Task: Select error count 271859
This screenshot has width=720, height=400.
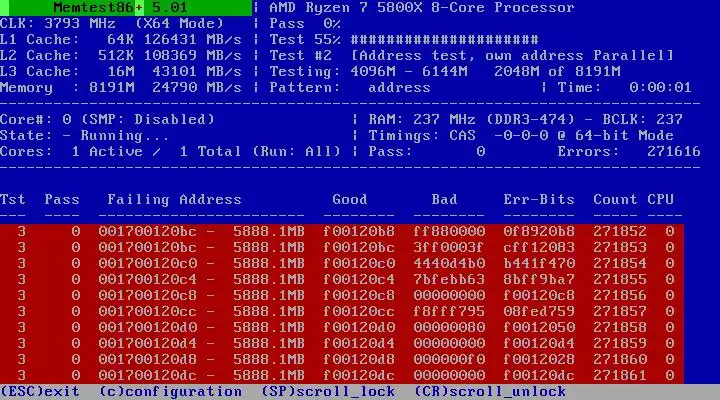Action: 620,344
